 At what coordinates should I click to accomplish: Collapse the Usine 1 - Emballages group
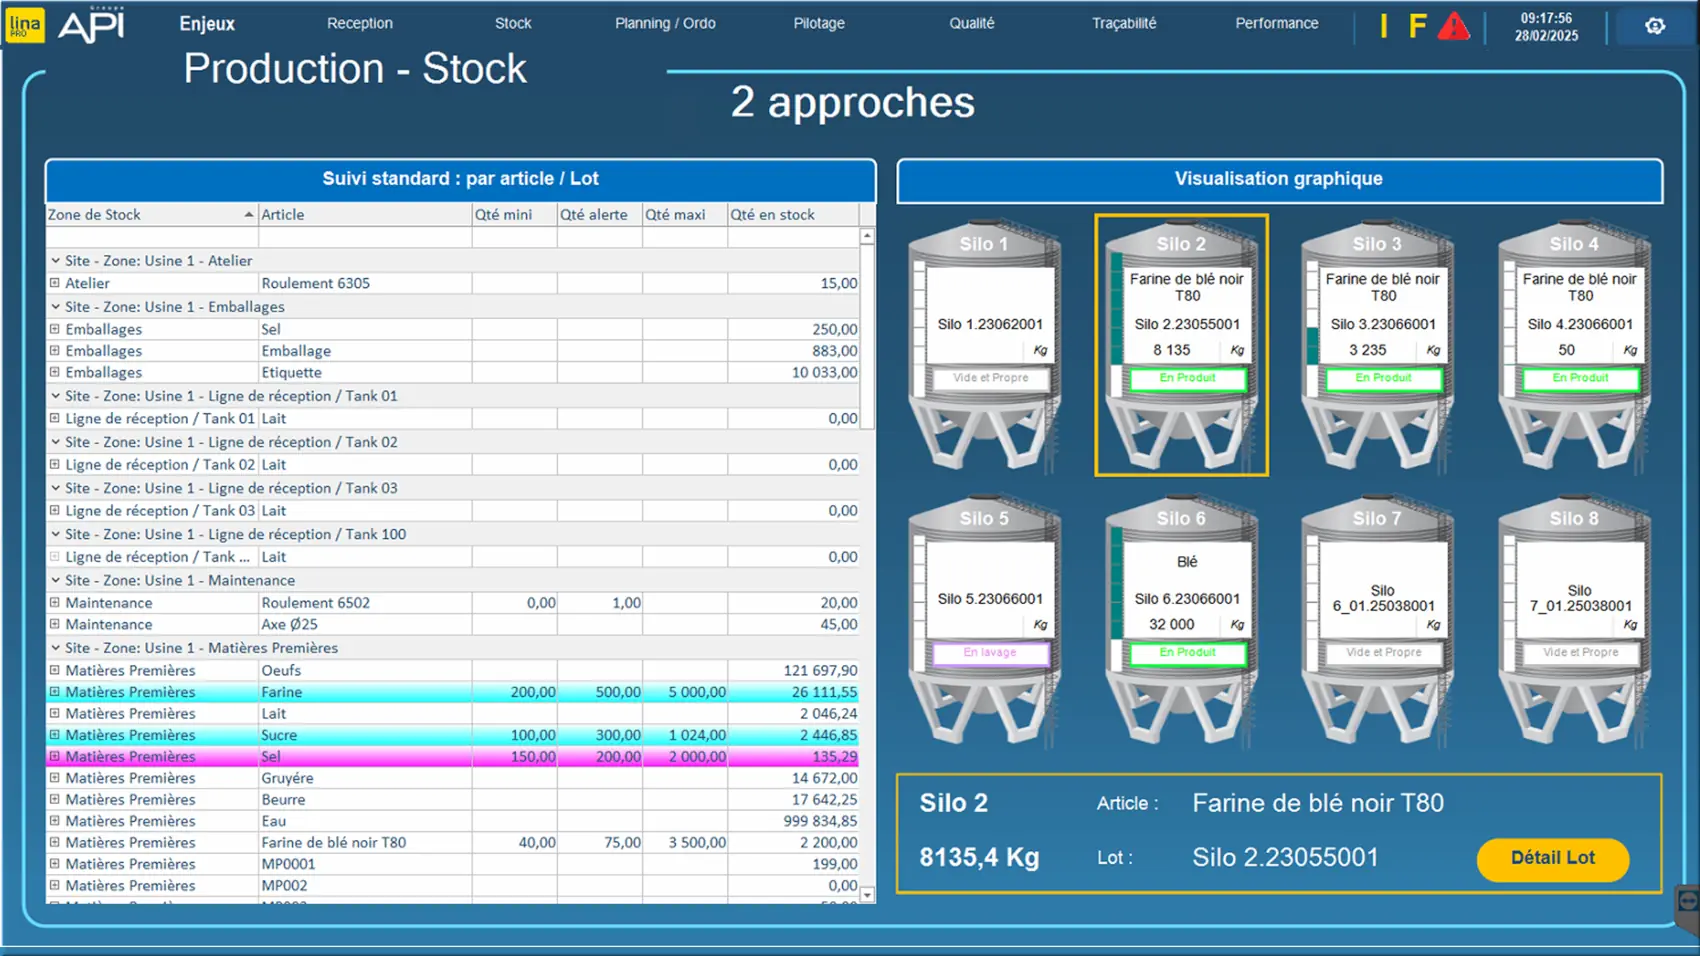[x=56, y=307]
